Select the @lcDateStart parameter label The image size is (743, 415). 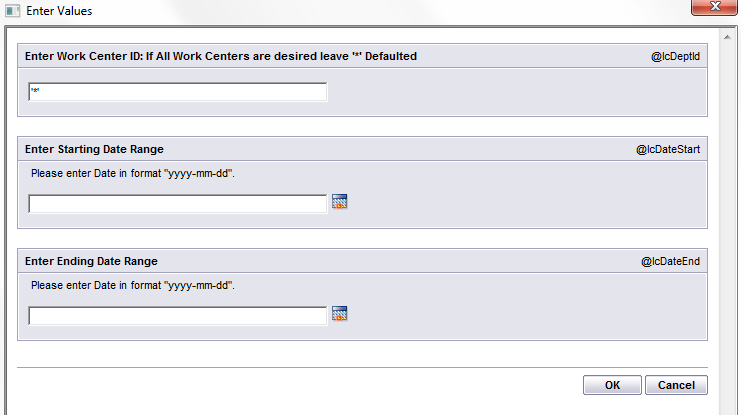[668, 149]
